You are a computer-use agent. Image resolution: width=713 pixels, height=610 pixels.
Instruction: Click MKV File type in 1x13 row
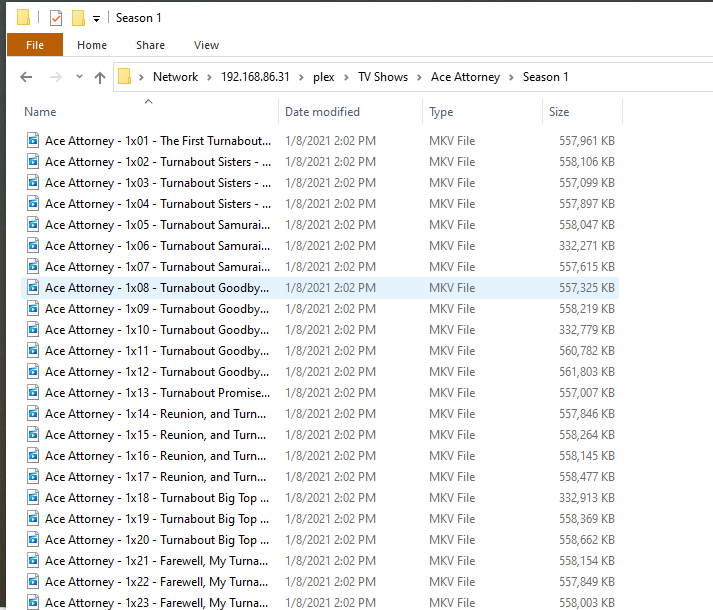[452, 393]
